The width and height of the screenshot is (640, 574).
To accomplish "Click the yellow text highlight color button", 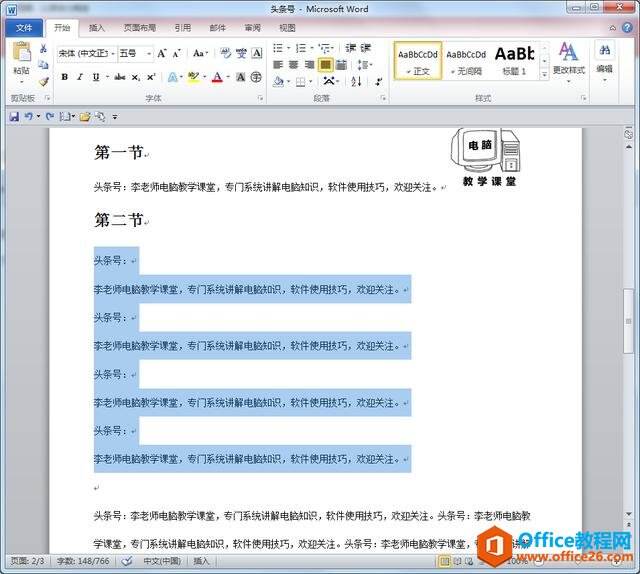I will [193, 77].
